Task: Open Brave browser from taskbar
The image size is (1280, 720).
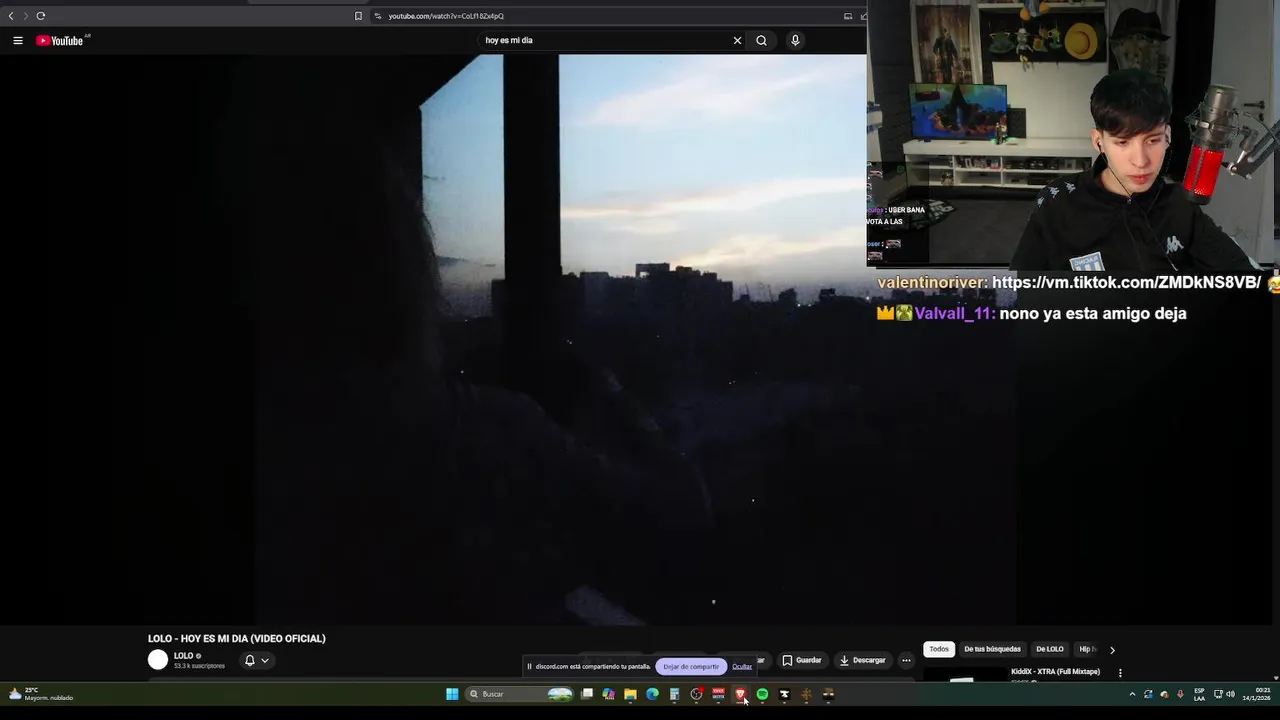Action: pyautogui.click(x=740, y=694)
